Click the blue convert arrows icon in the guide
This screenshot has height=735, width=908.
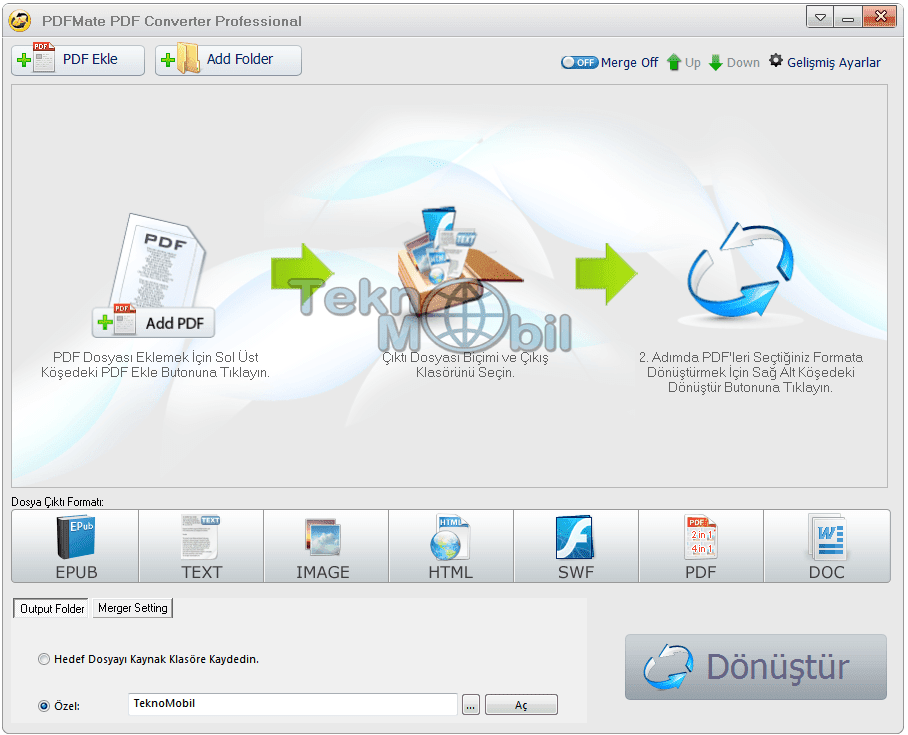(x=740, y=271)
